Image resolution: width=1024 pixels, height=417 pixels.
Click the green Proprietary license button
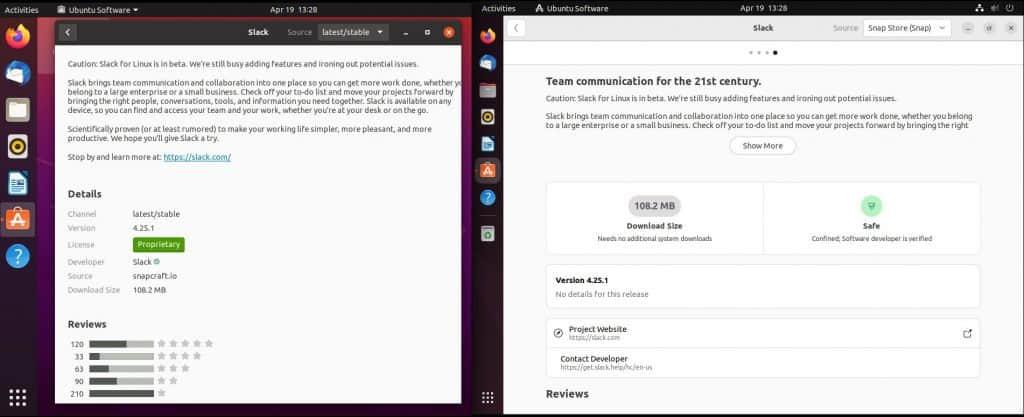[158, 245]
